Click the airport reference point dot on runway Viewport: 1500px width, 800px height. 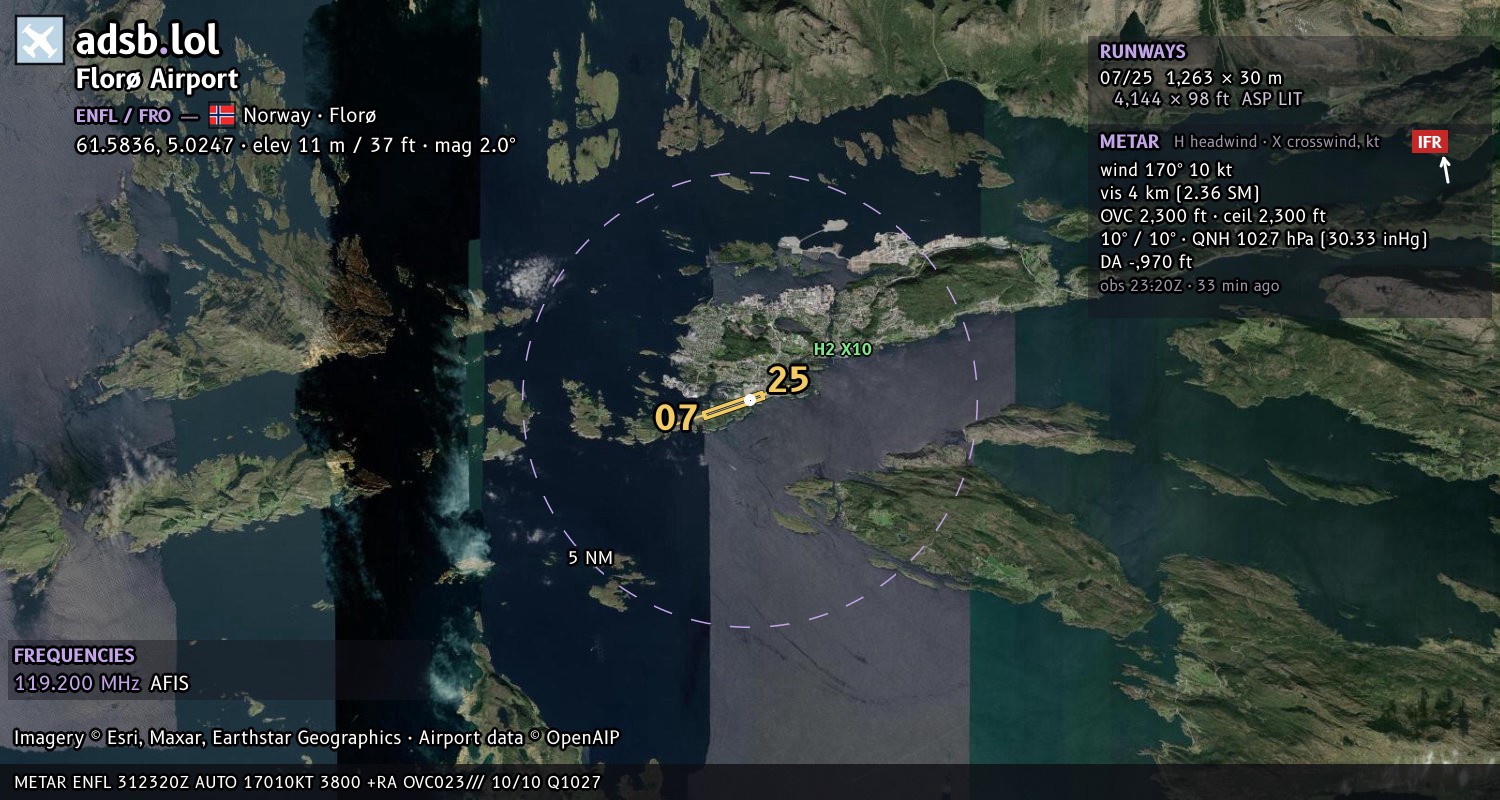(750, 400)
